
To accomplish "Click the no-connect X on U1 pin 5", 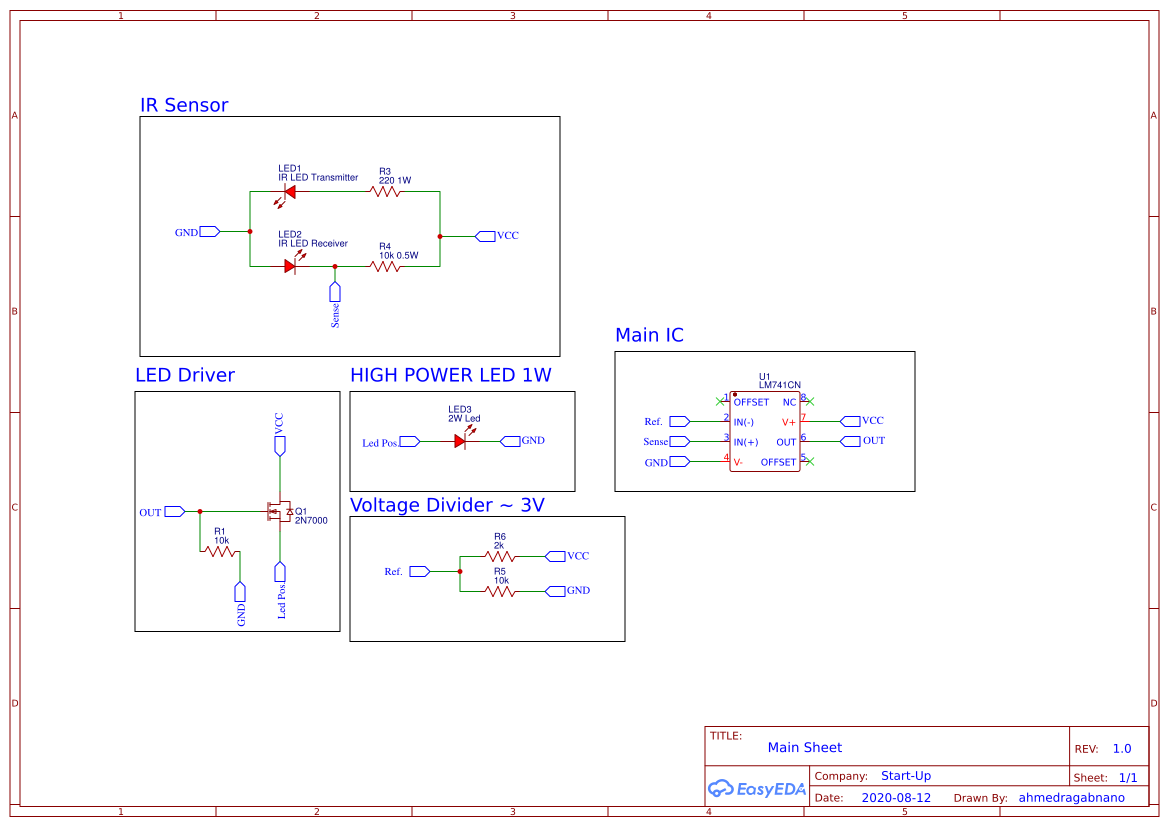I will (810, 462).
